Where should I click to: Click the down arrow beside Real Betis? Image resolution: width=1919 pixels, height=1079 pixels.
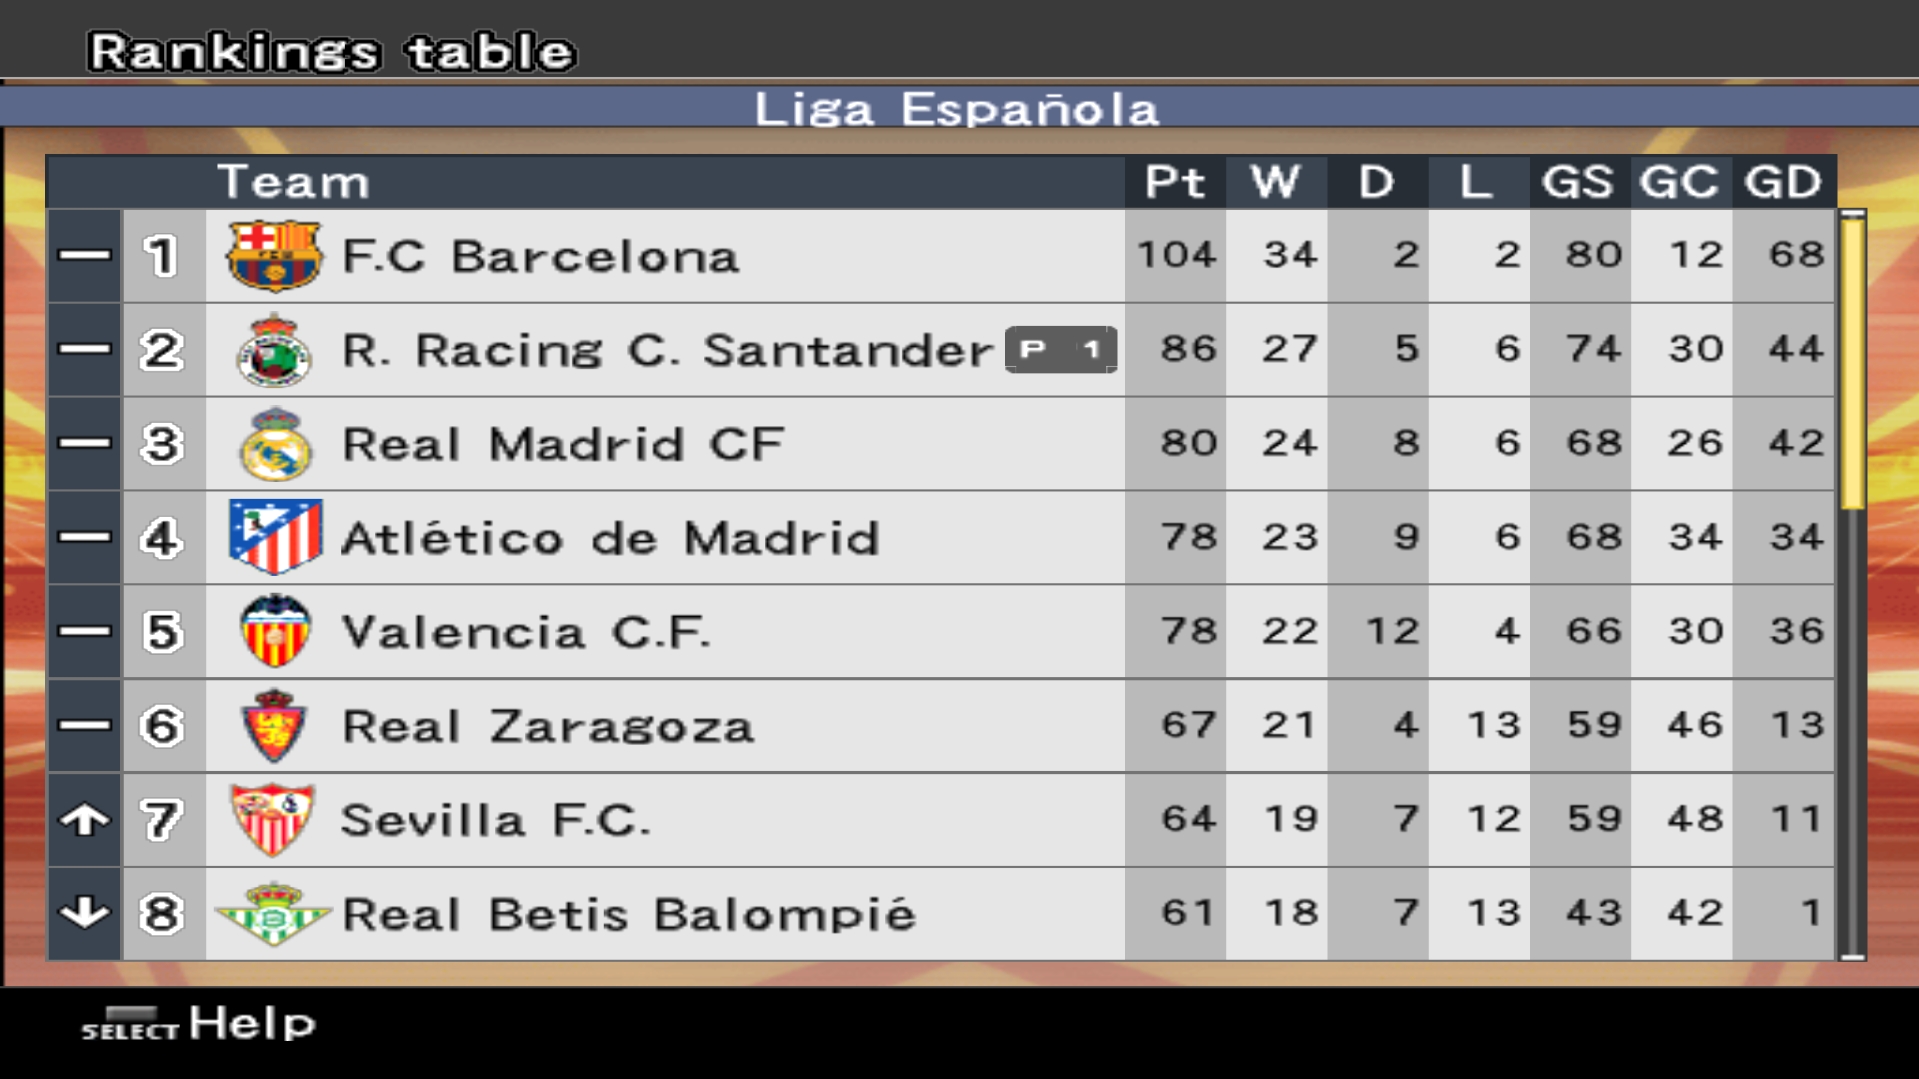pyautogui.click(x=84, y=913)
